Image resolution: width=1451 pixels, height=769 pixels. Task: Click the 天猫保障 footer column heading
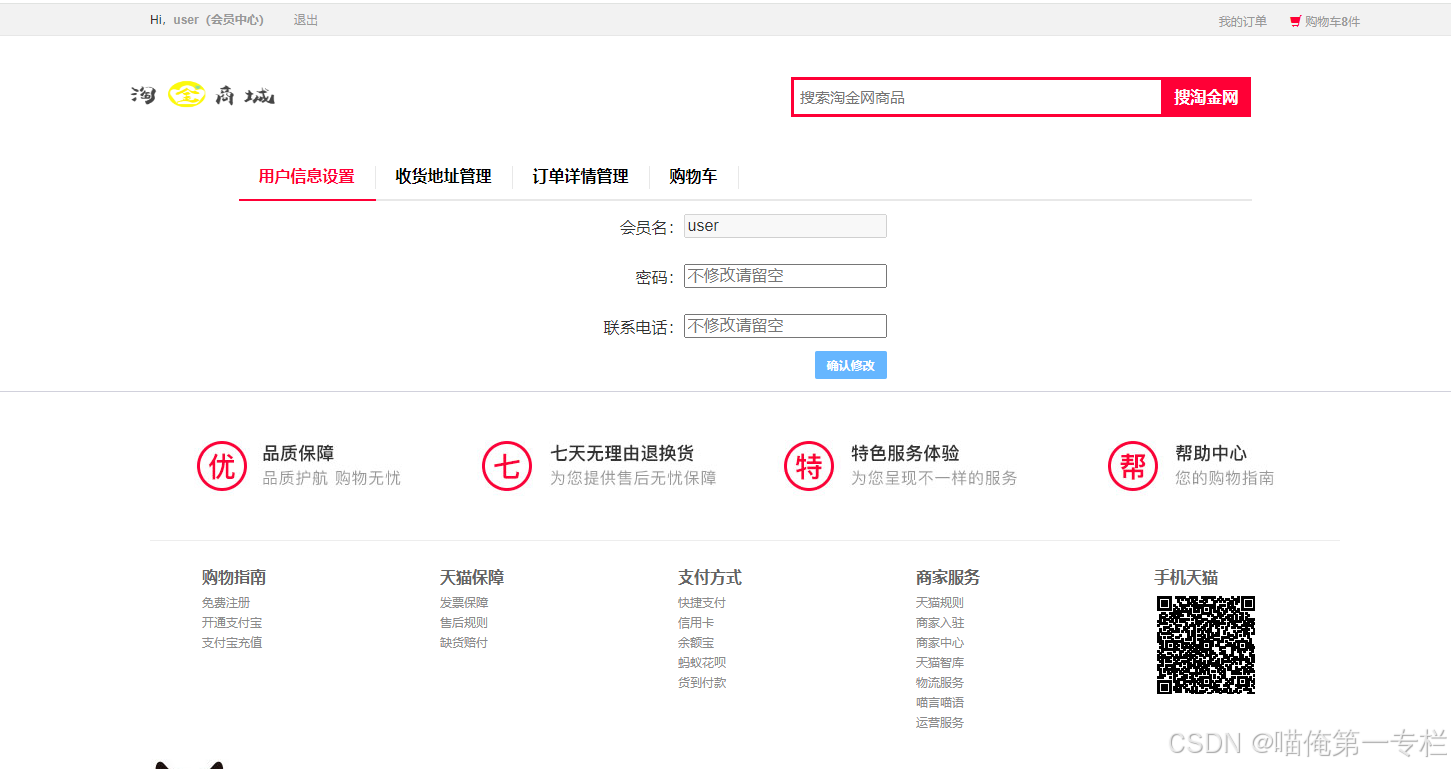(472, 578)
